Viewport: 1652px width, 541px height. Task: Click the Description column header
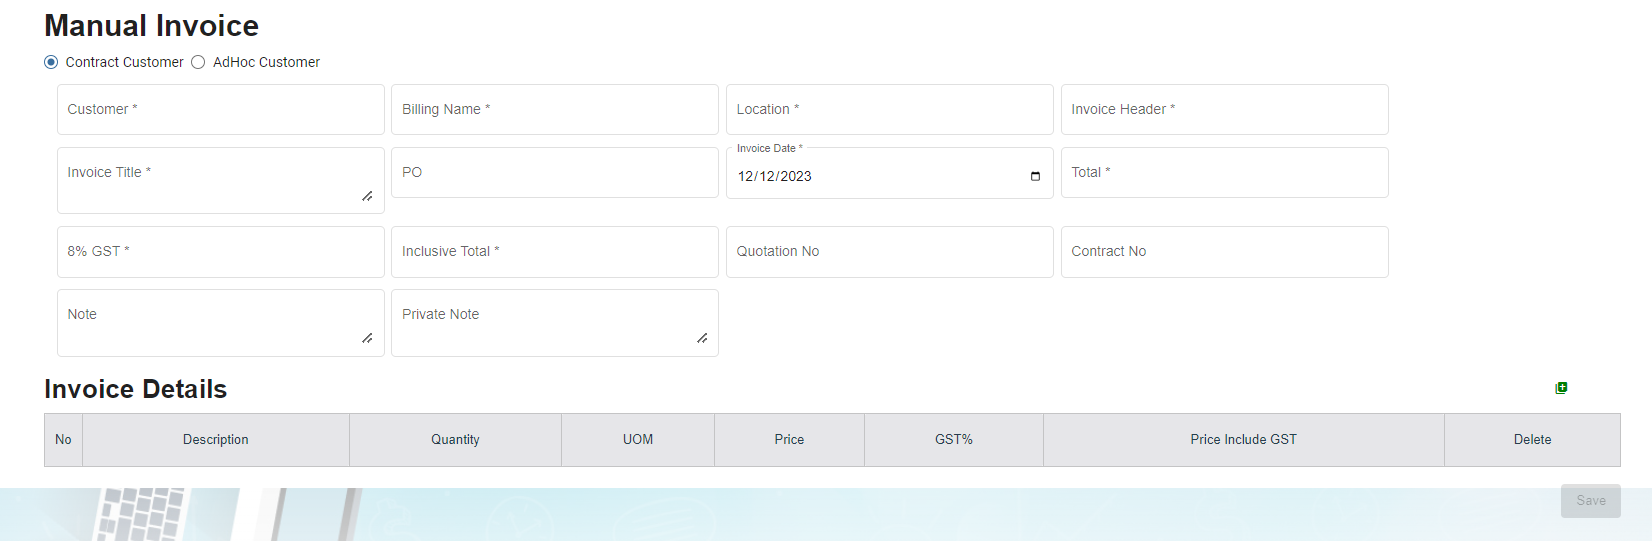(x=215, y=440)
